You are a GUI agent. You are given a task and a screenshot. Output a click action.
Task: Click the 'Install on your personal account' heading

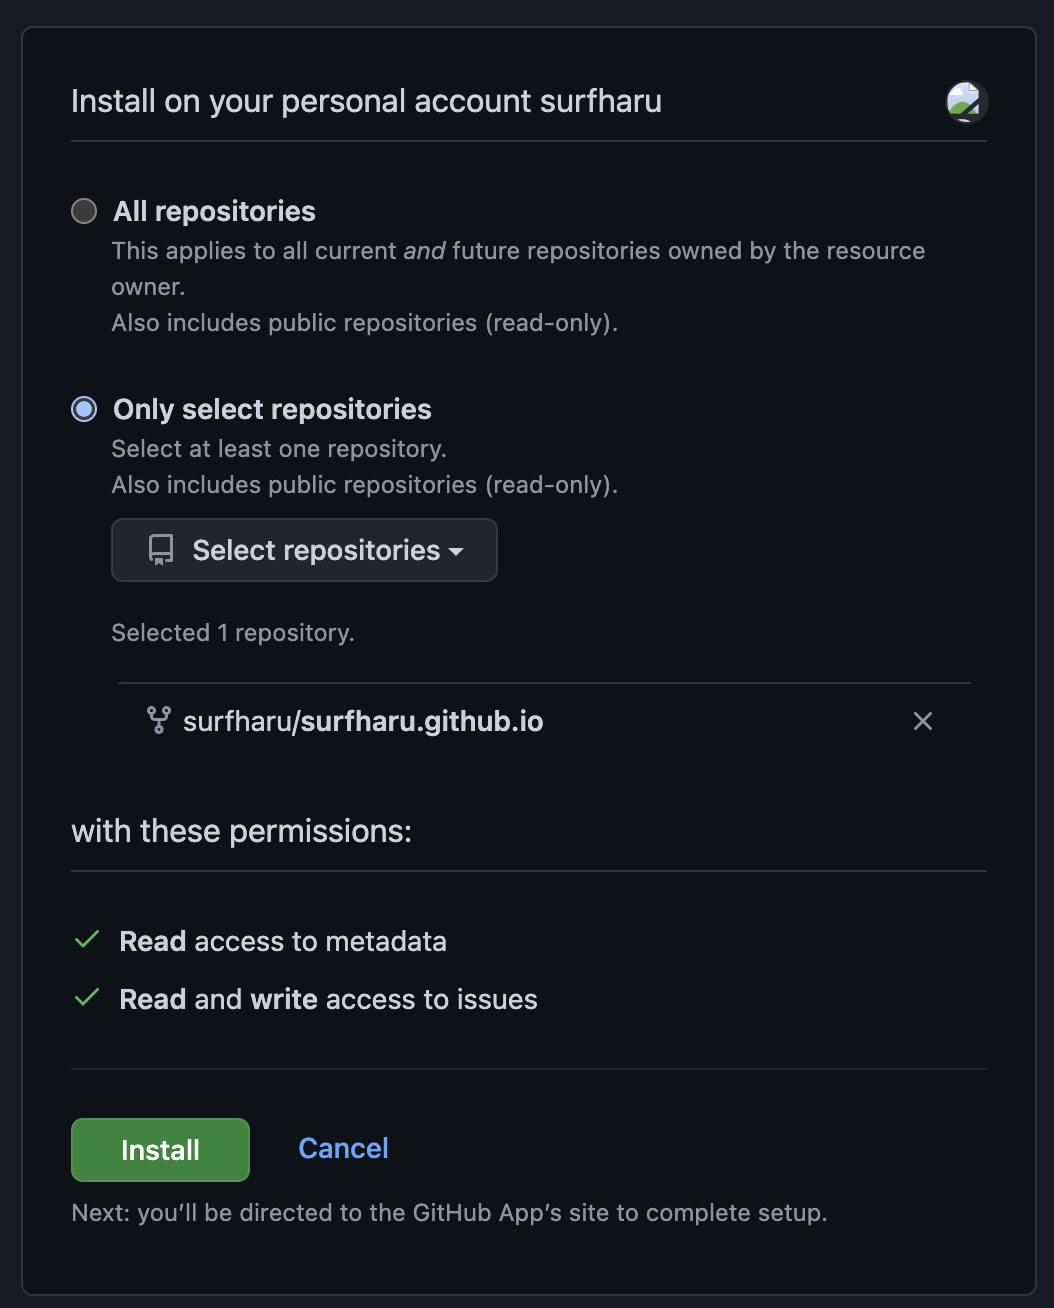click(366, 101)
